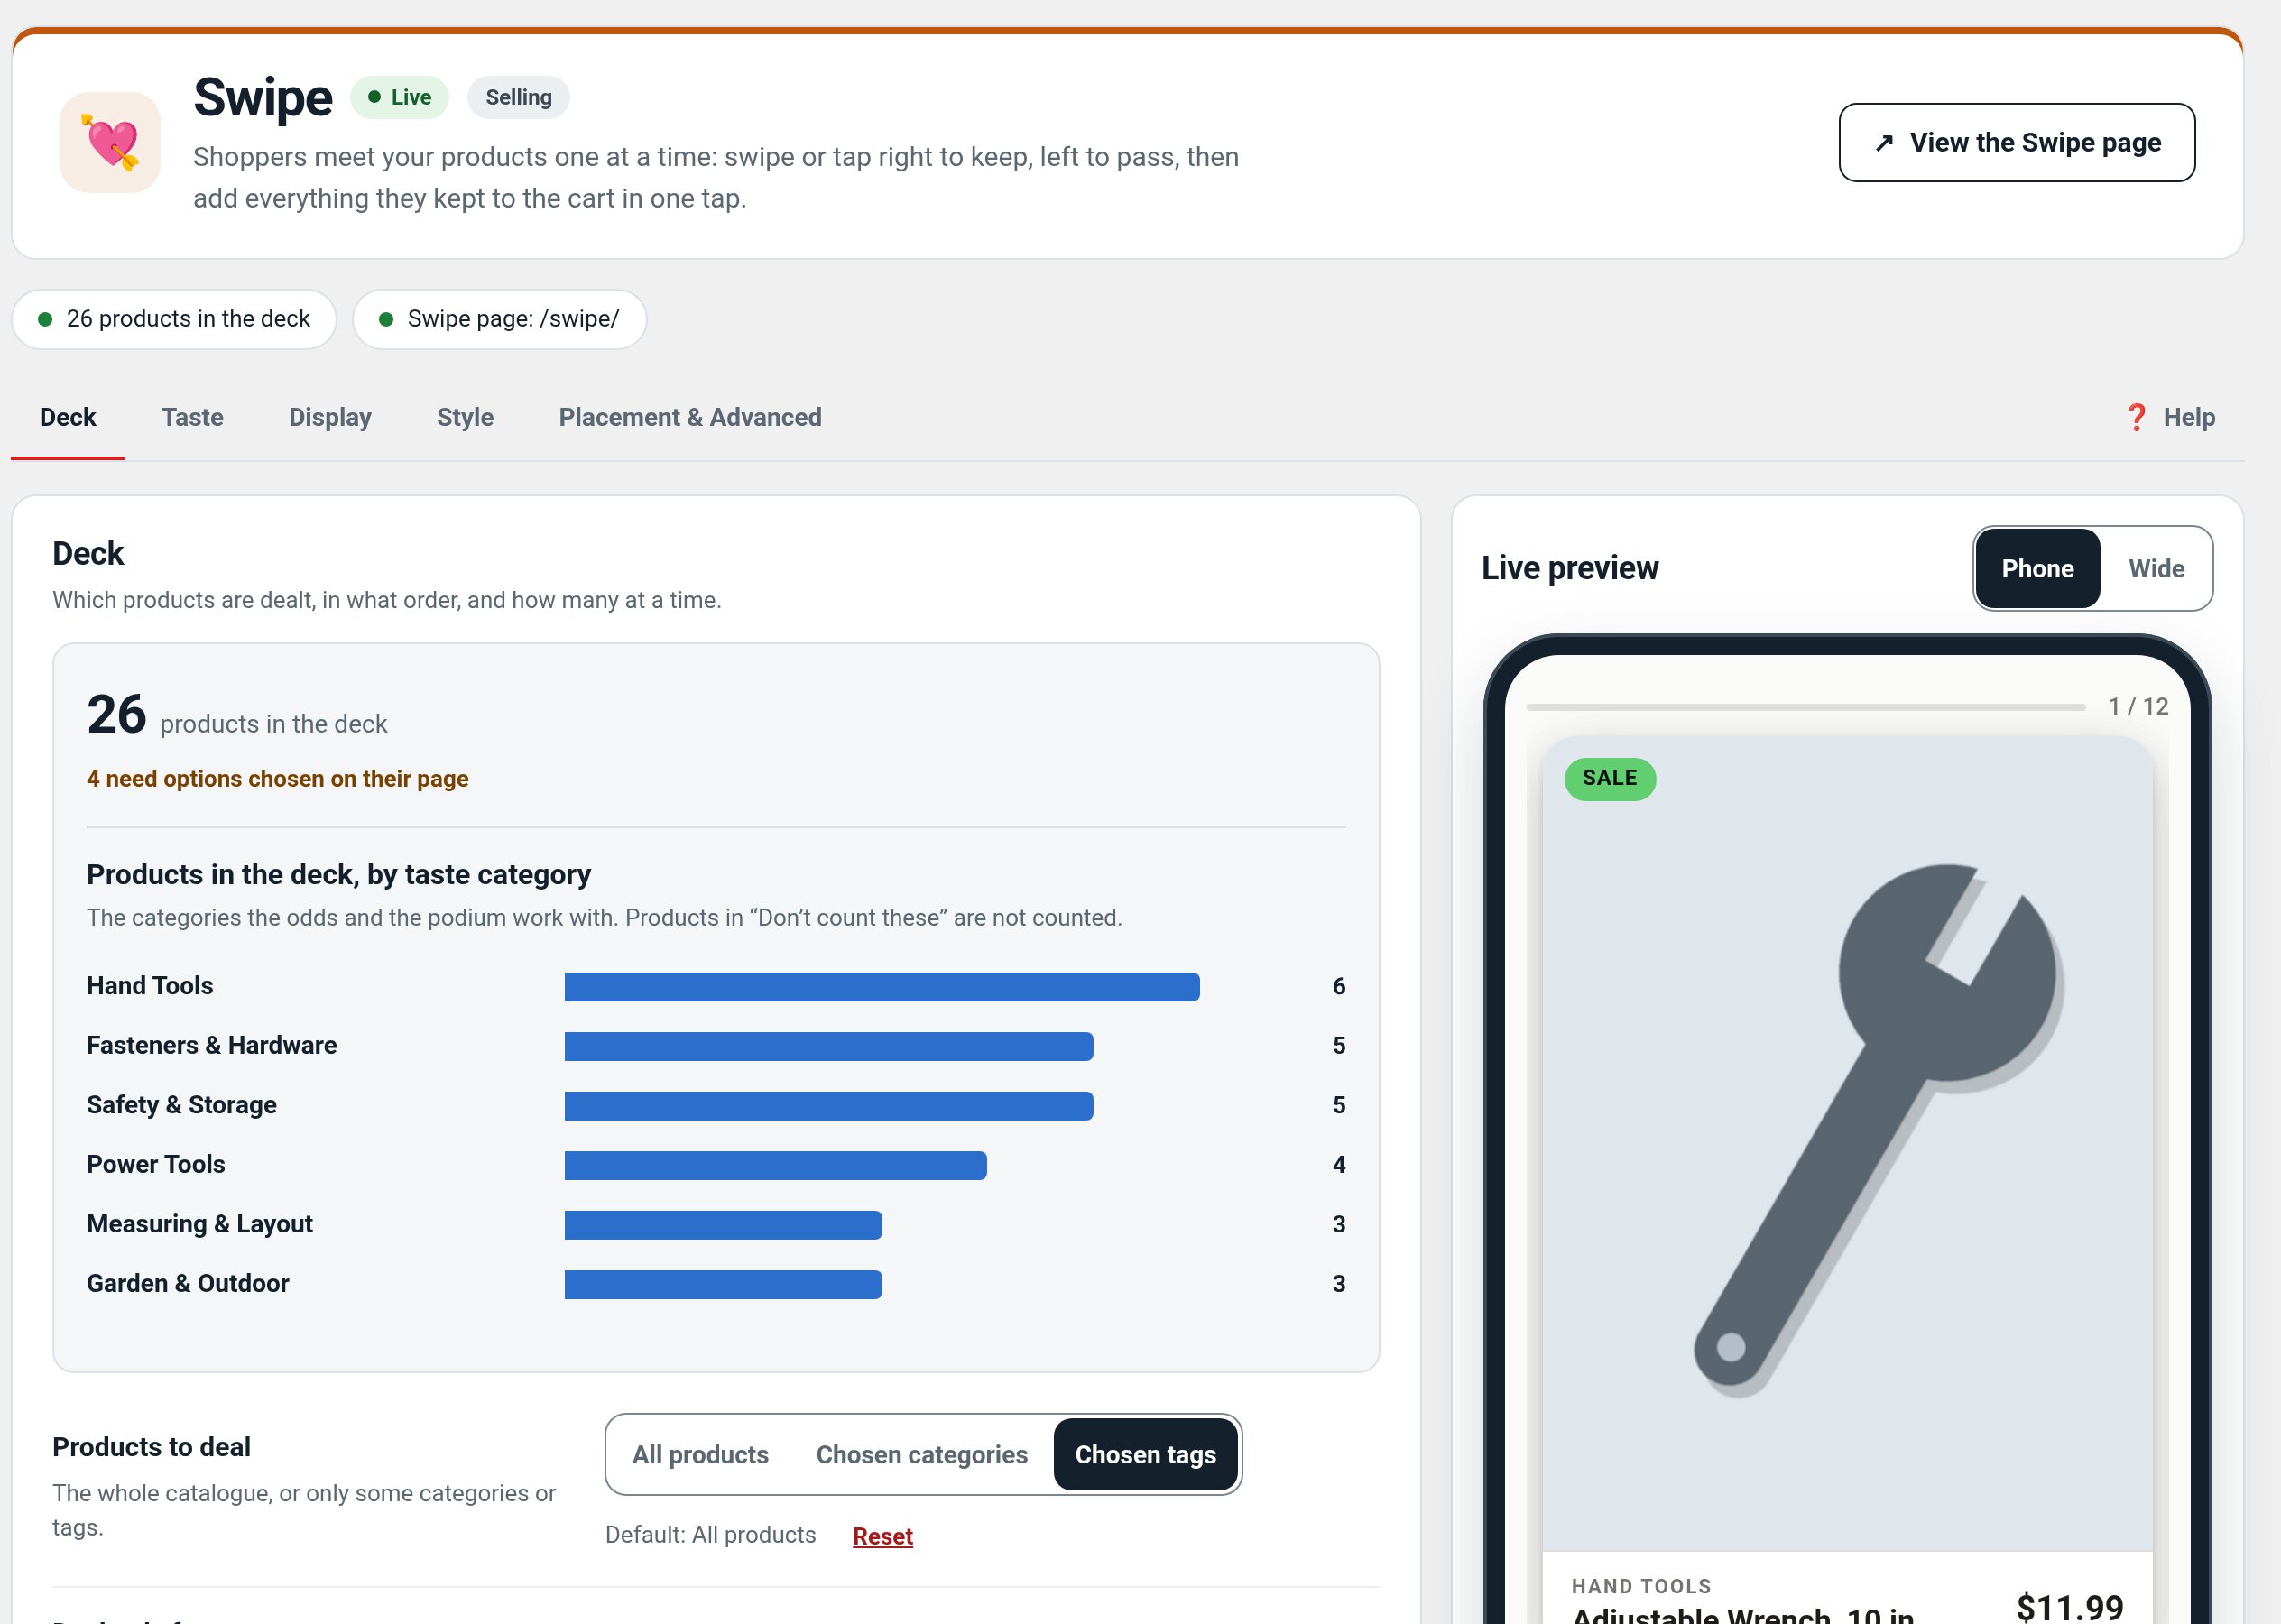Click the Garden & Outdoor row label
The image size is (2281, 1624).
[187, 1284]
